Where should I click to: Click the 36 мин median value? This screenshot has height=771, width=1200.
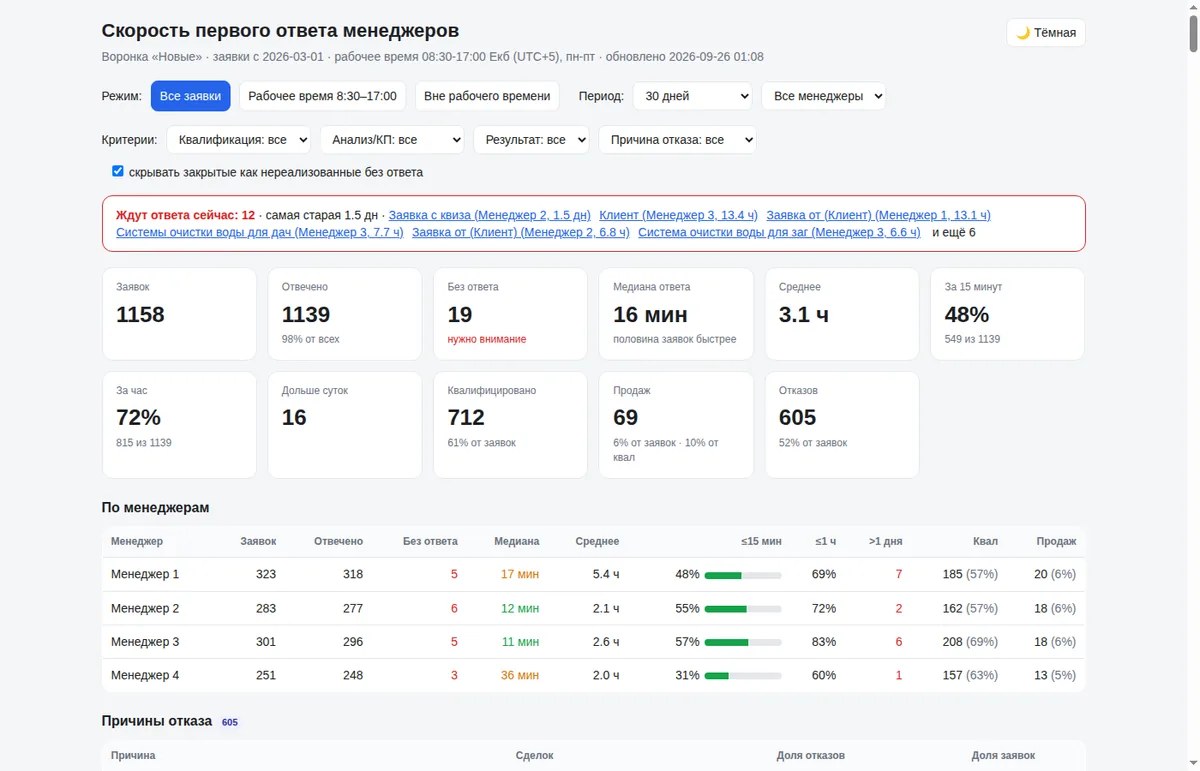click(520, 675)
